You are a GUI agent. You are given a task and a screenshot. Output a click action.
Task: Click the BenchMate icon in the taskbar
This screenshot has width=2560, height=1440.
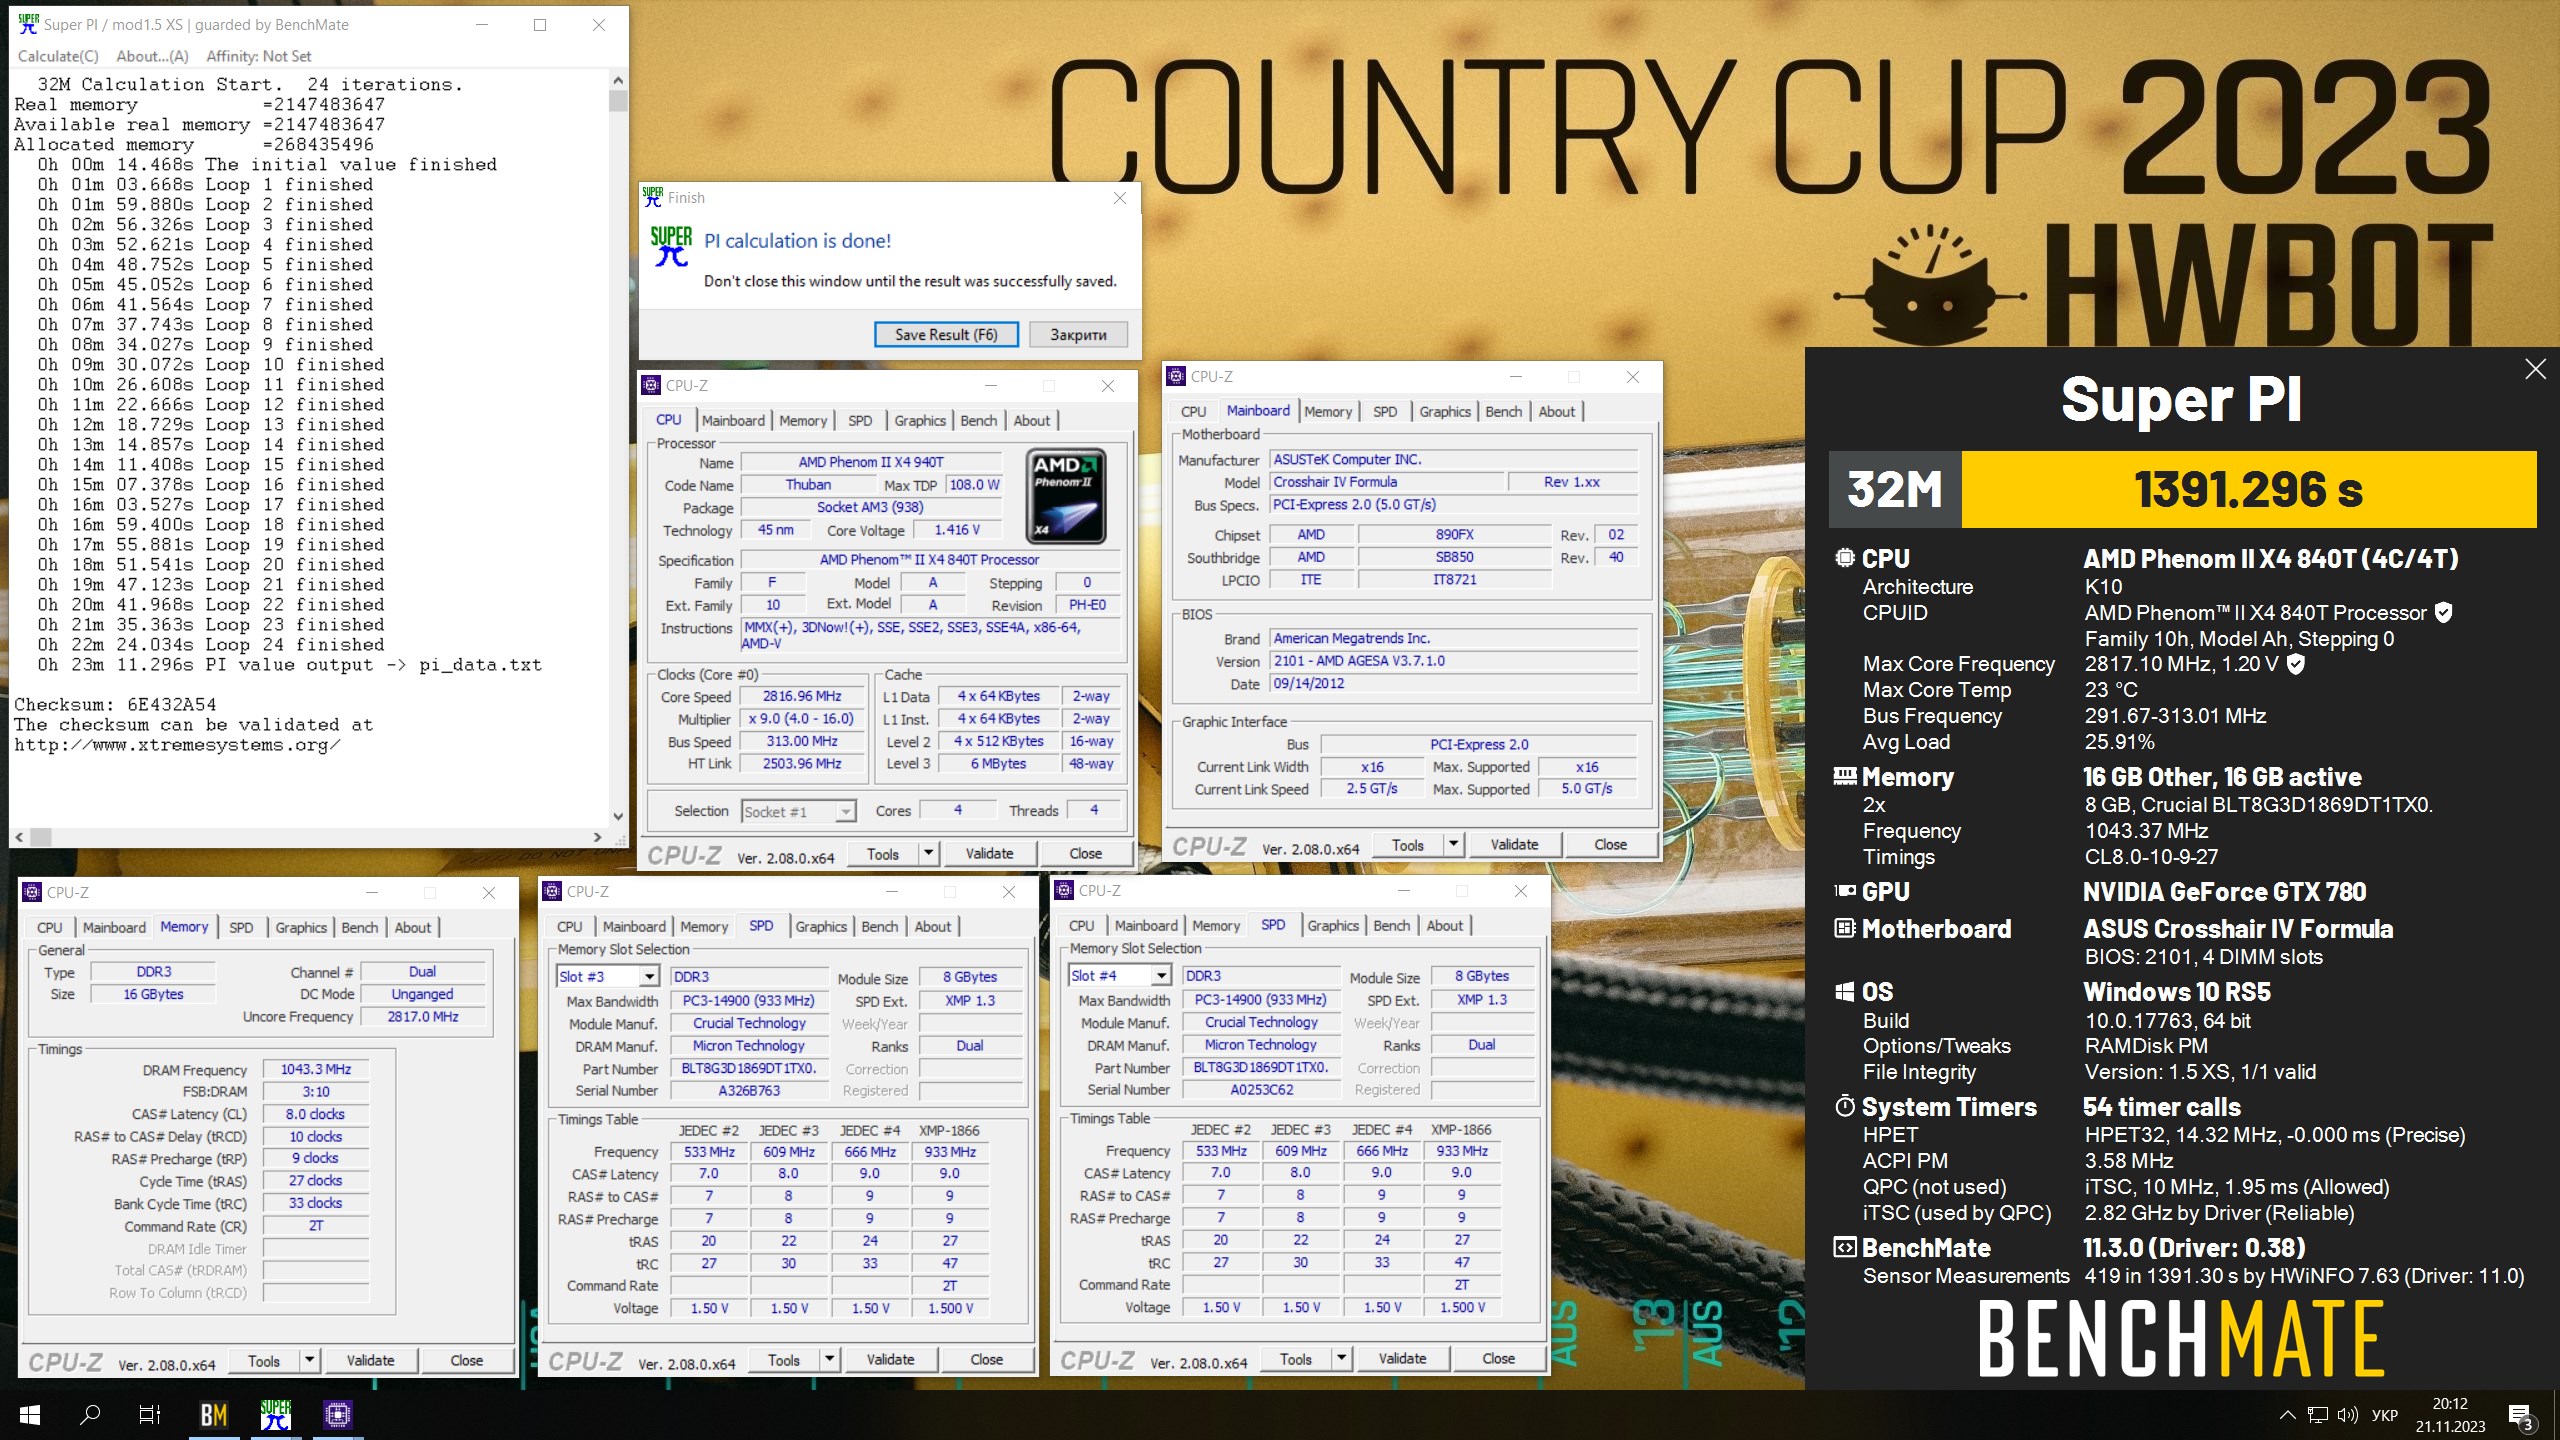coord(213,1414)
